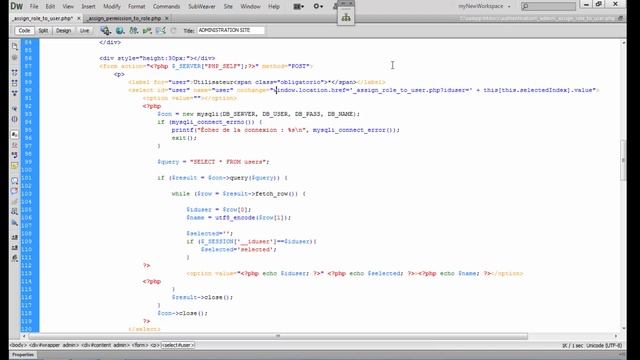Click the Indent Code icon
The height and width of the screenshot is (360, 640).
pyautogui.click(x=15, y=237)
